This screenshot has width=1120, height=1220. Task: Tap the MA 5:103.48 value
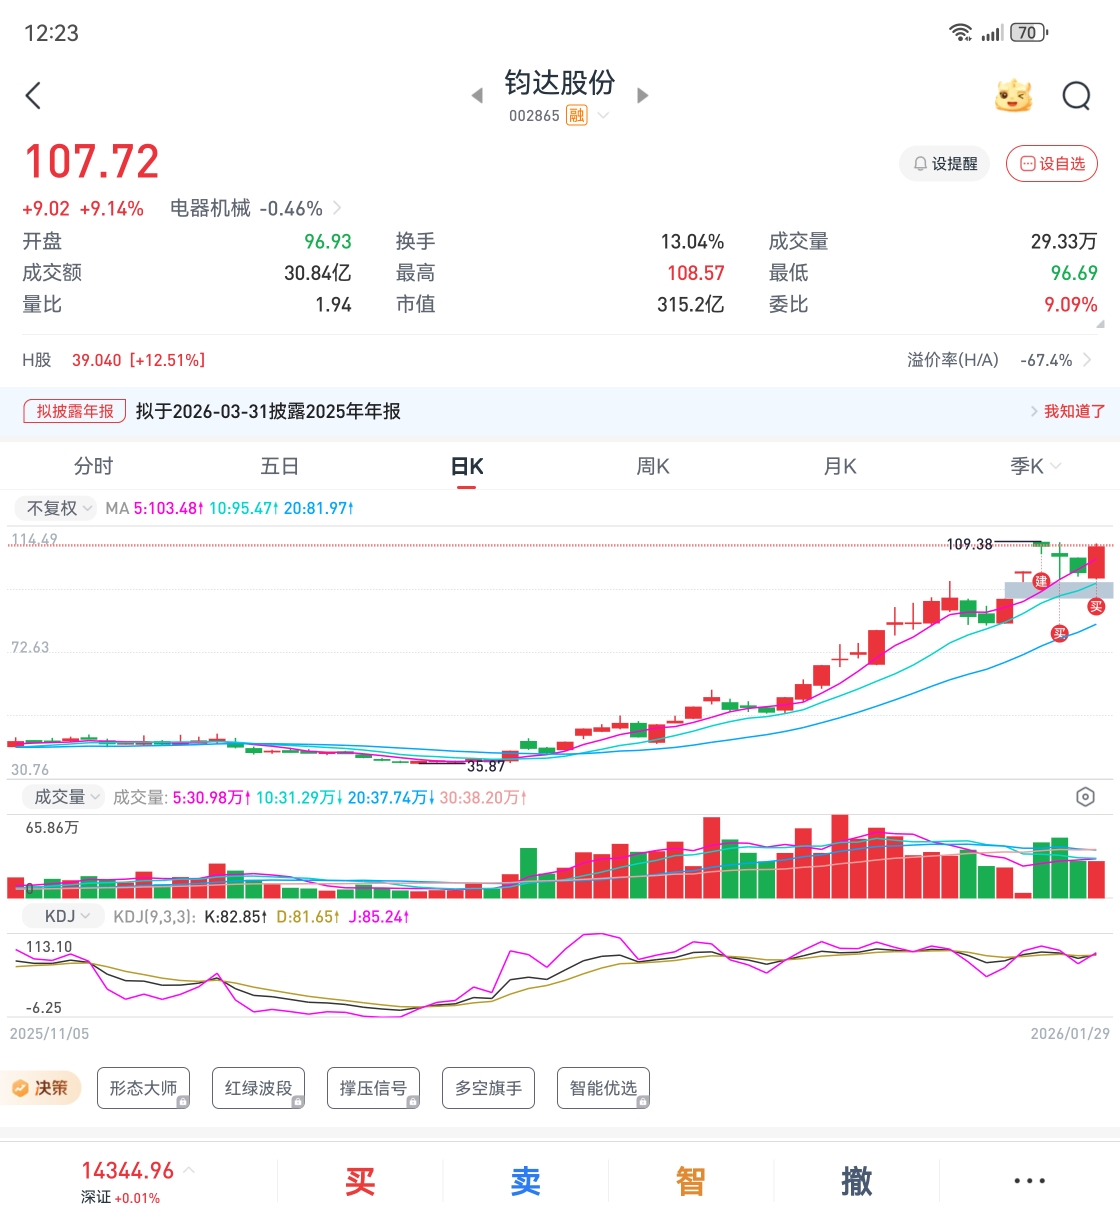point(168,508)
